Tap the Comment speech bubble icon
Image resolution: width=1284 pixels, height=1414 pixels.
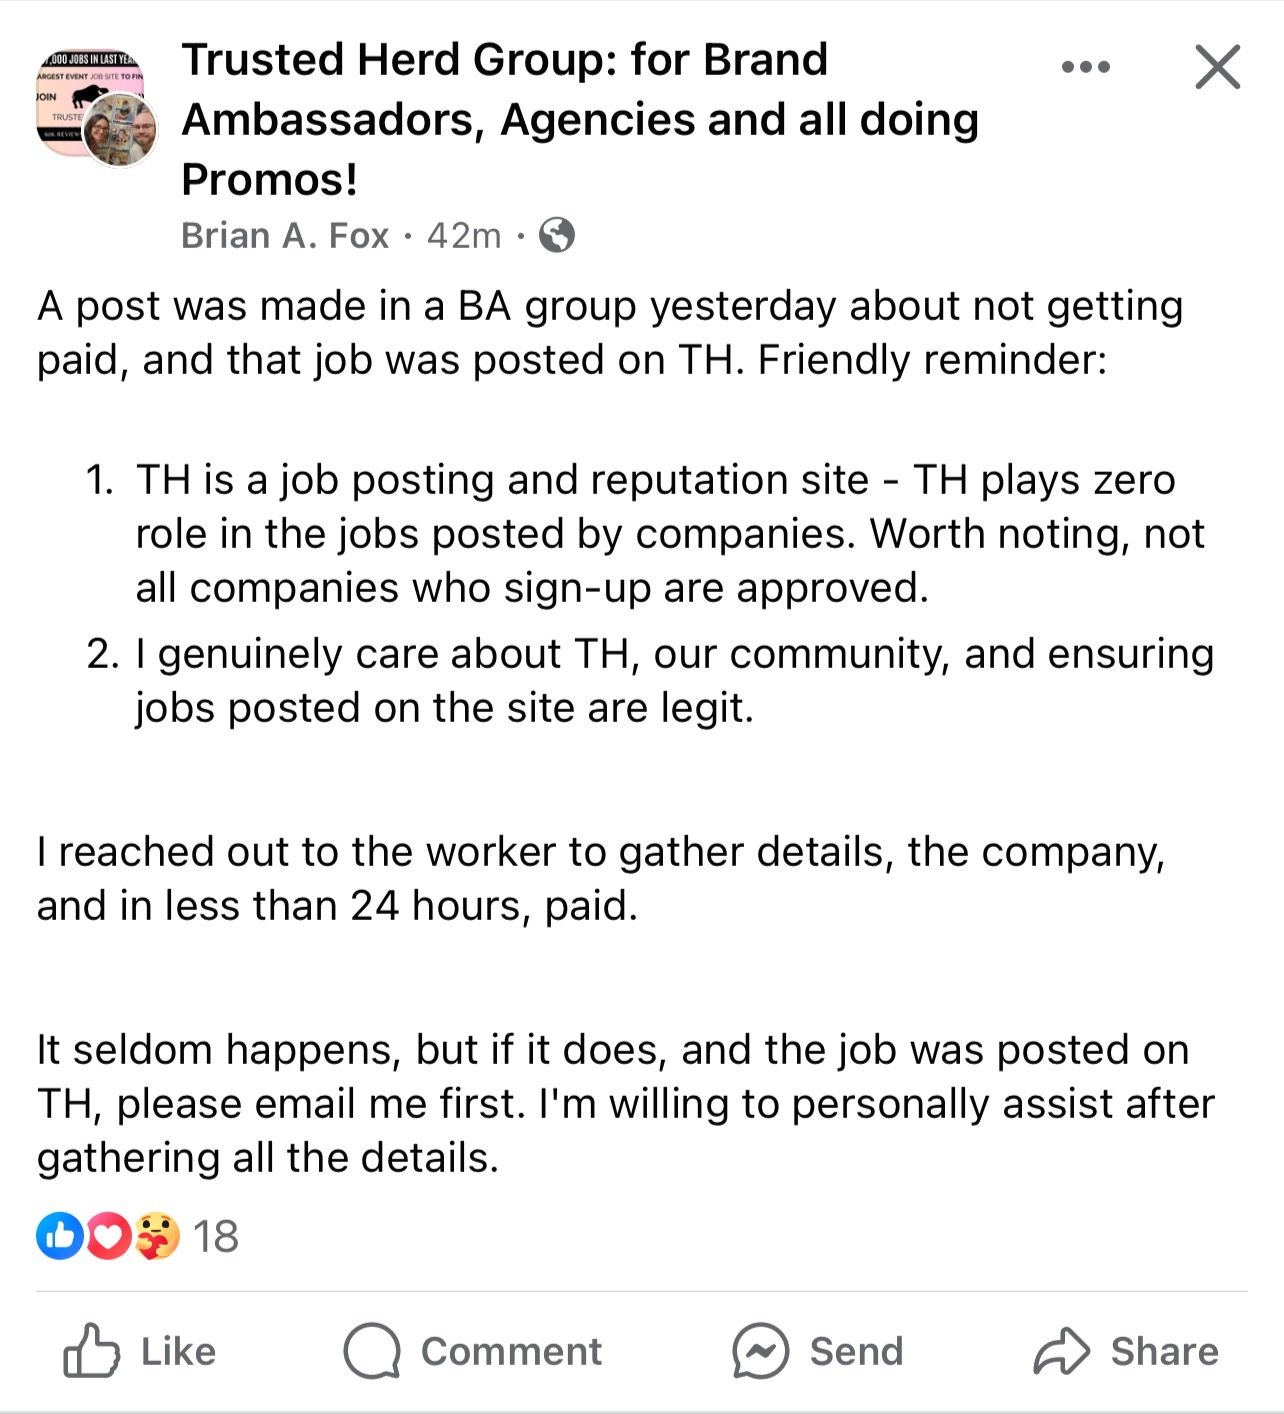point(372,1351)
